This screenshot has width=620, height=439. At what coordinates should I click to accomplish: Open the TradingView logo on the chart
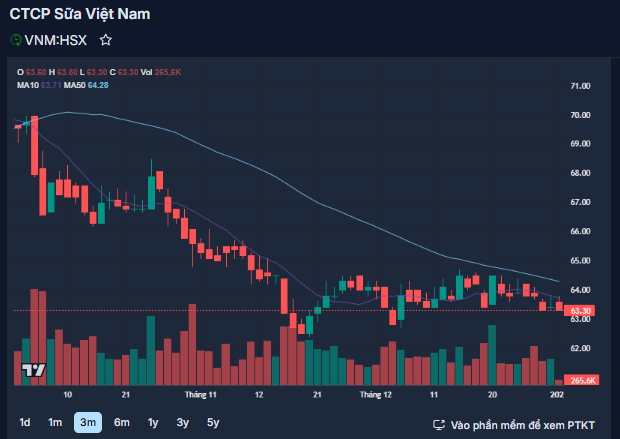[34, 370]
